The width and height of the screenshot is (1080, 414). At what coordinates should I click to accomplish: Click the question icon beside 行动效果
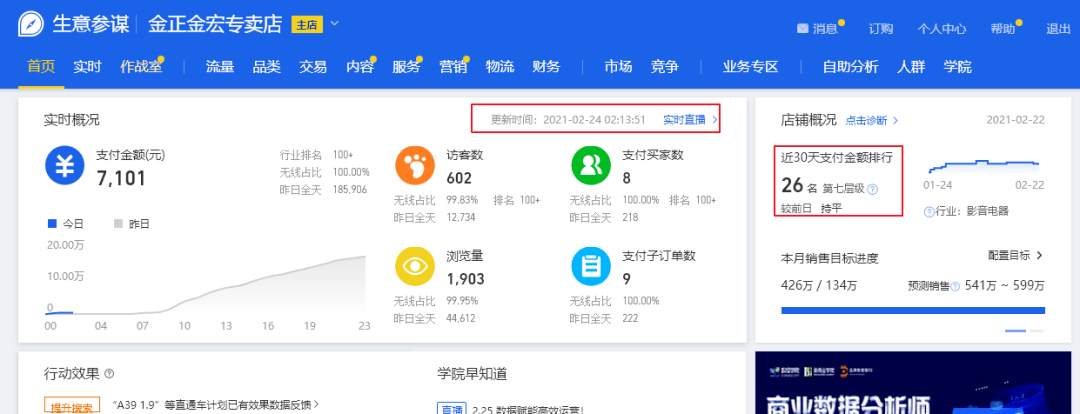(109, 374)
